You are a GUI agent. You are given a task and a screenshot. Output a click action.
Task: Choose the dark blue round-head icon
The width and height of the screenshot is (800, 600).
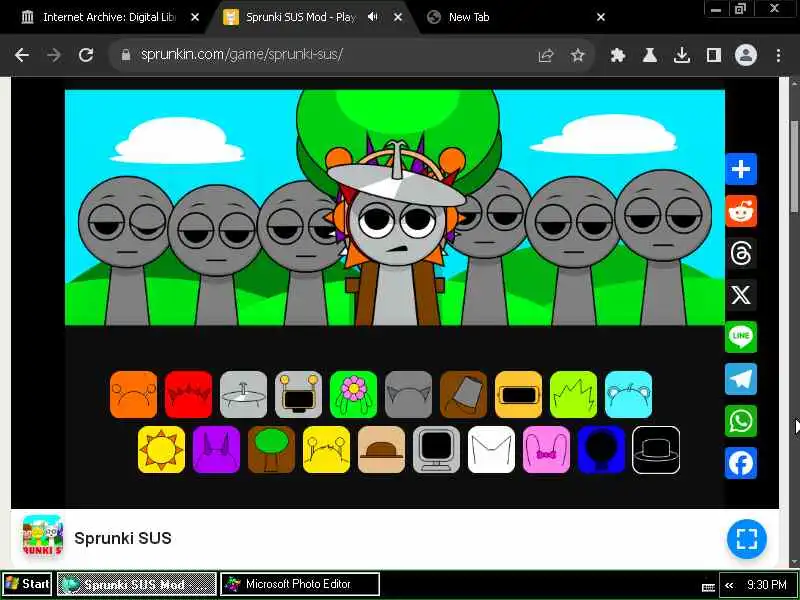point(601,449)
